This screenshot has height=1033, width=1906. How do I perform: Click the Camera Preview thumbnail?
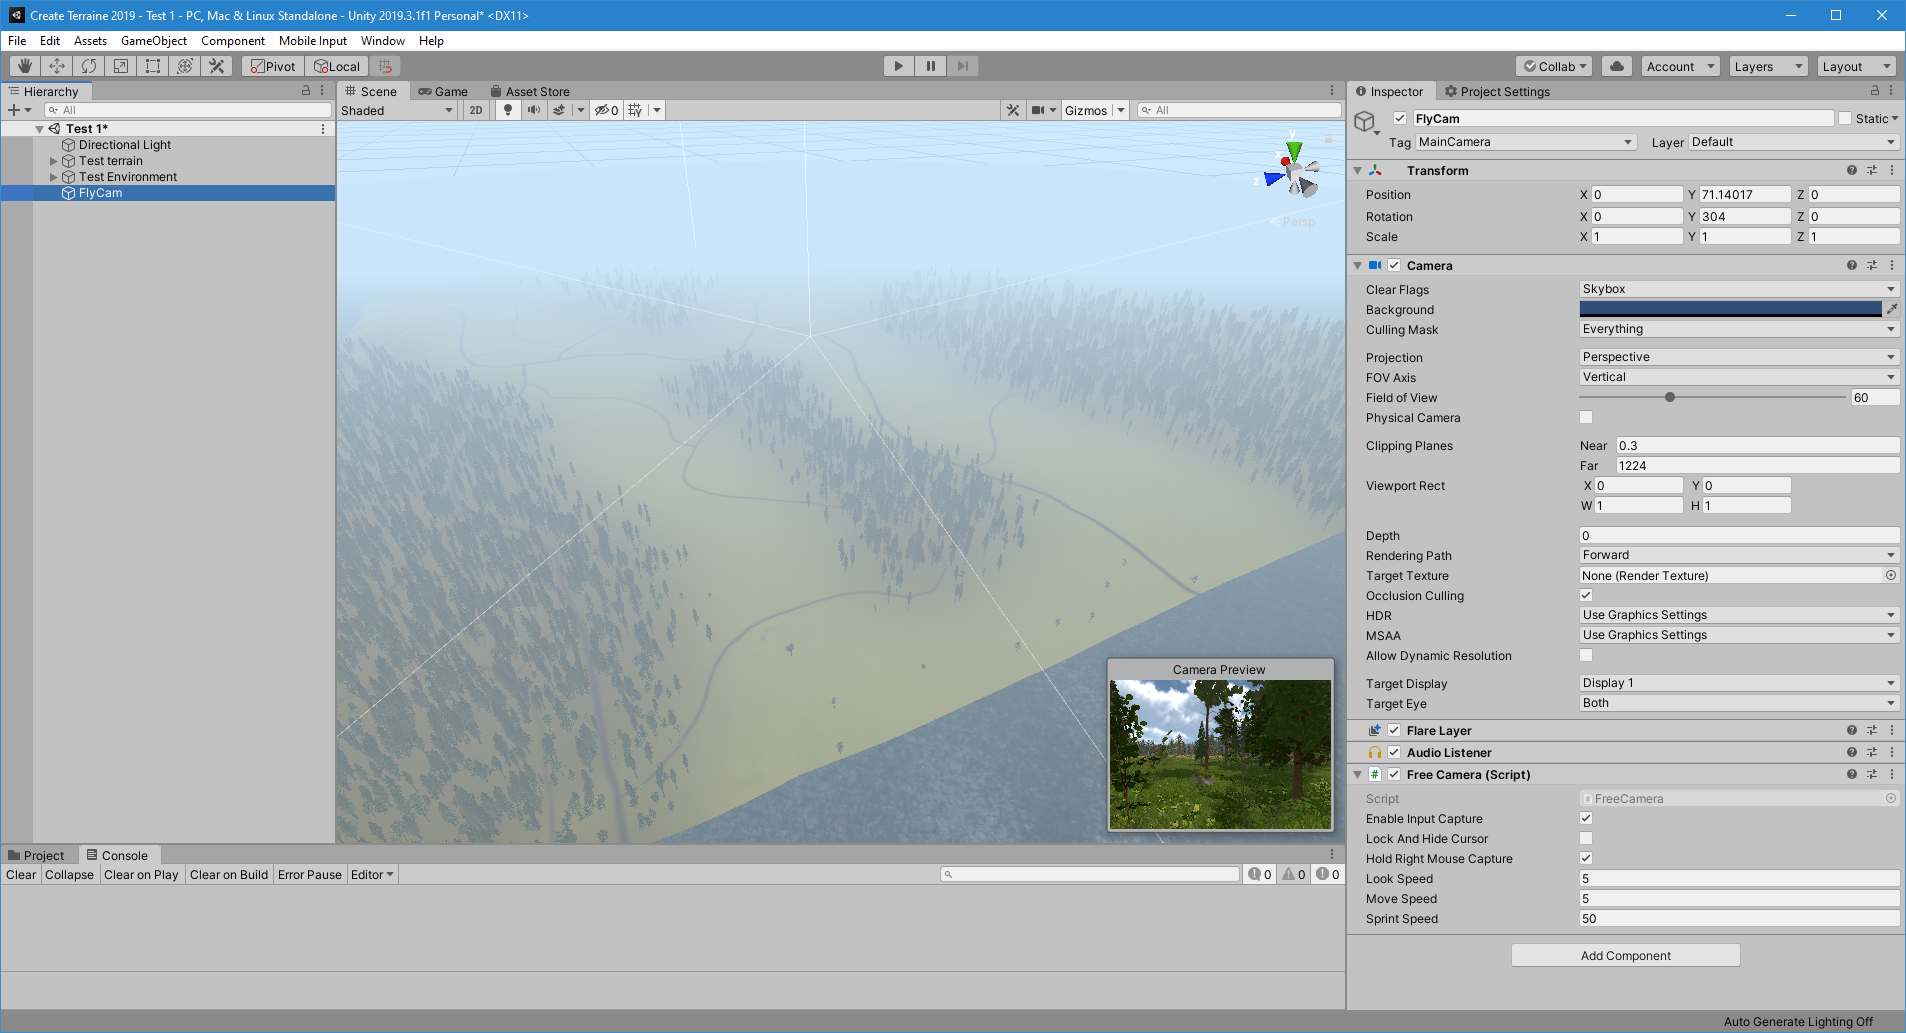pyautogui.click(x=1220, y=755)
